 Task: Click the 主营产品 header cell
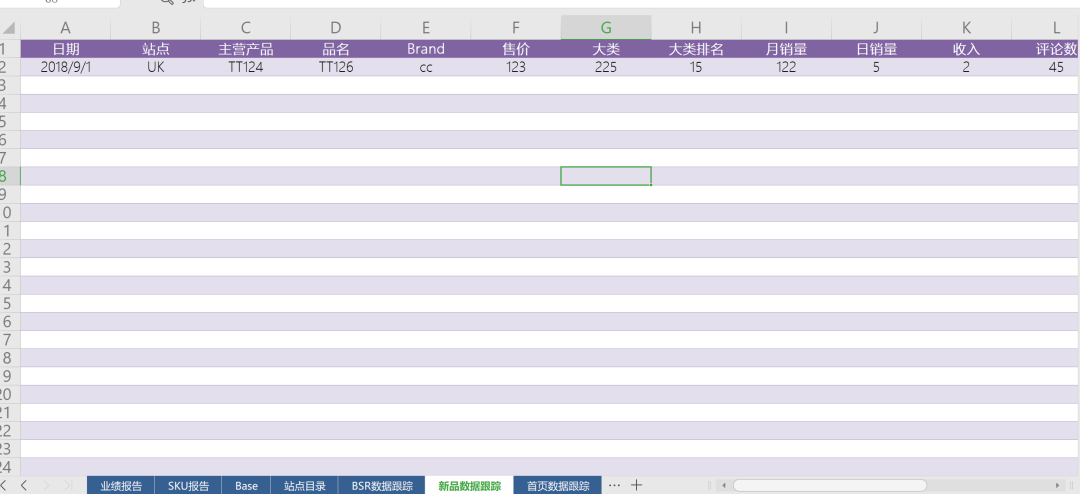pos(246,49)
